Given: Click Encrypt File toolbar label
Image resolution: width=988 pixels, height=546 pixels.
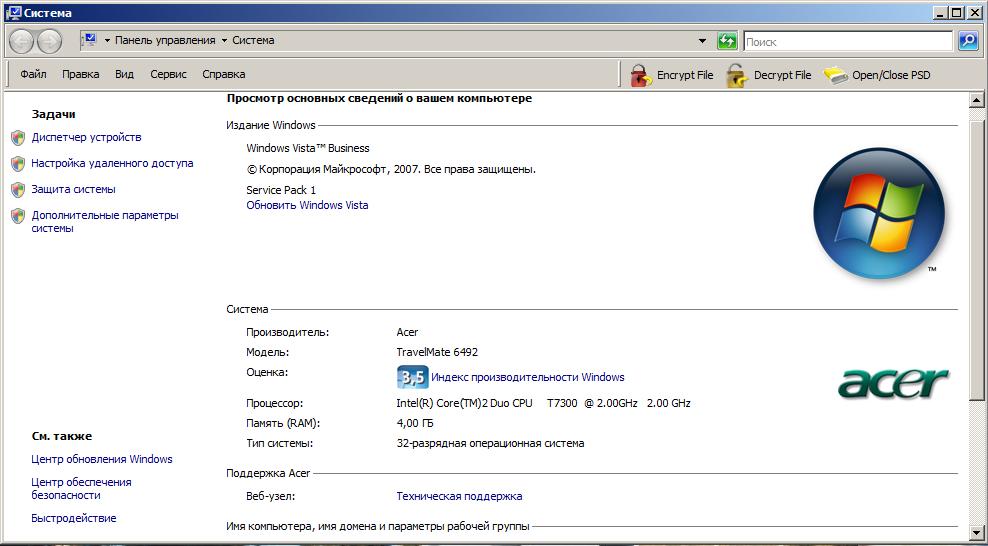Looking at the screenshot, I should click(x=685, y=75).
